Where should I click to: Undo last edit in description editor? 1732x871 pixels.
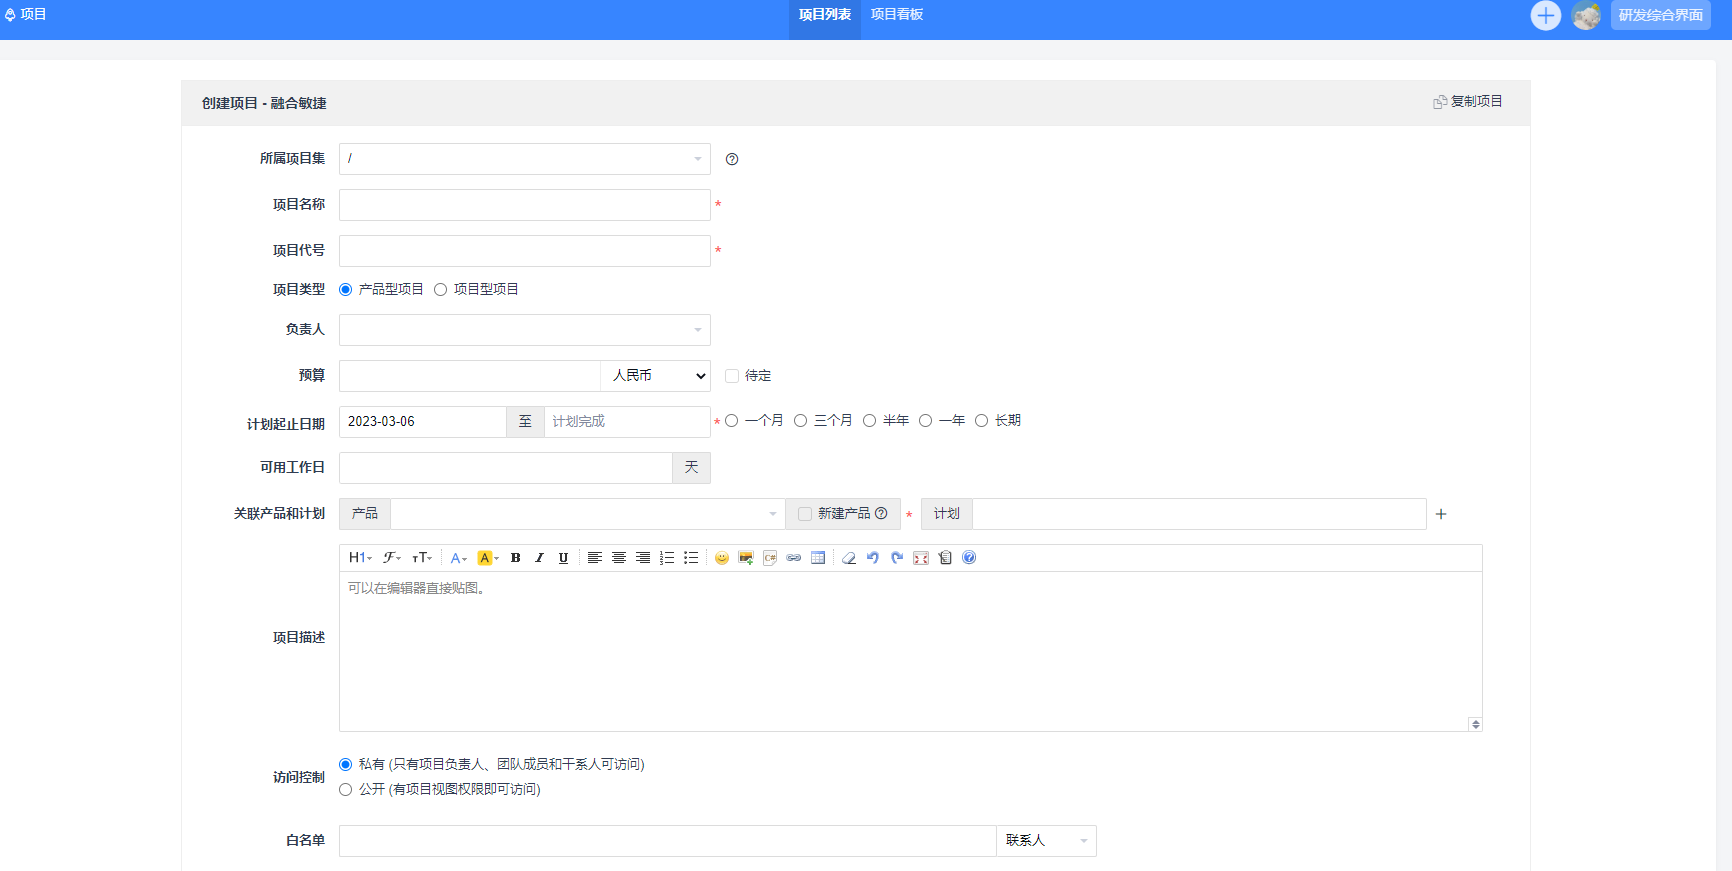pos(873,558)
